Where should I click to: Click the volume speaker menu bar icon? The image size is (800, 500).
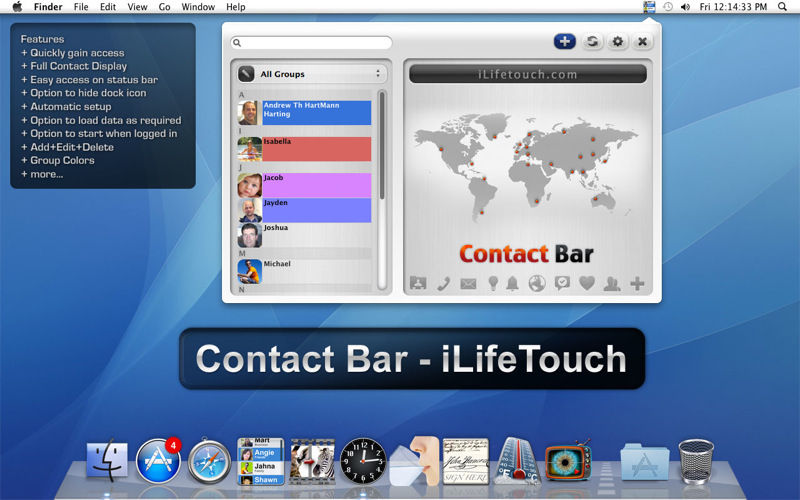685,7
